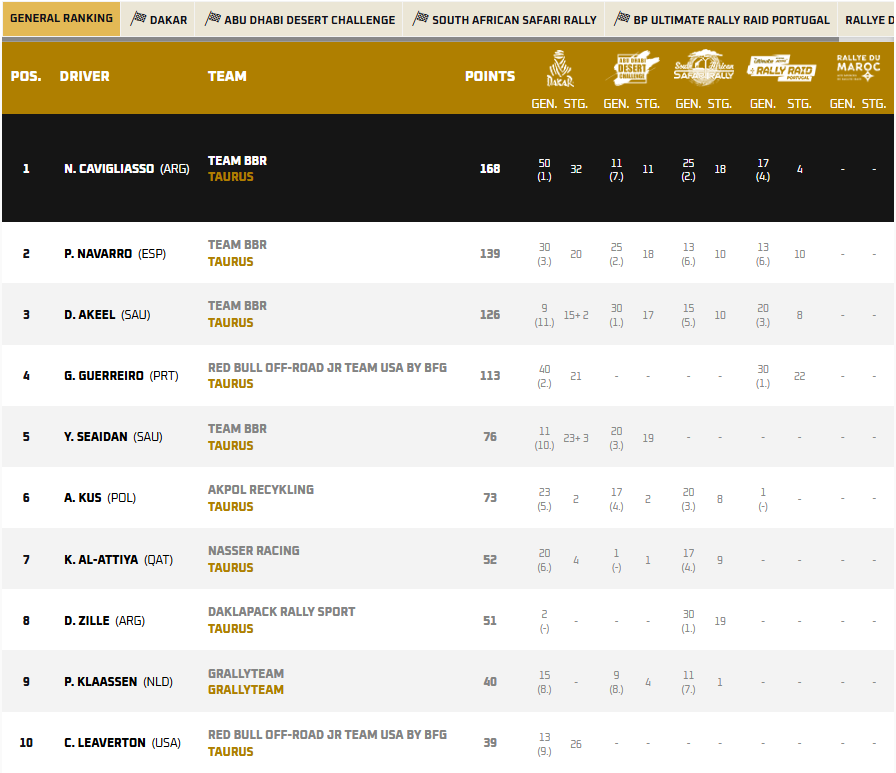Click the Rally Raid Portugal logo
The height and width of the screenshot is (773, 896).
[782, 68]
